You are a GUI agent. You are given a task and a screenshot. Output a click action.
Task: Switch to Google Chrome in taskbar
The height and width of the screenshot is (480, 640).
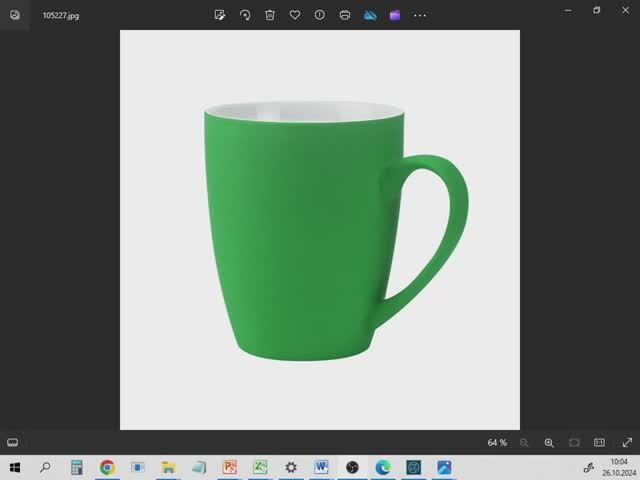pos(107,467)
